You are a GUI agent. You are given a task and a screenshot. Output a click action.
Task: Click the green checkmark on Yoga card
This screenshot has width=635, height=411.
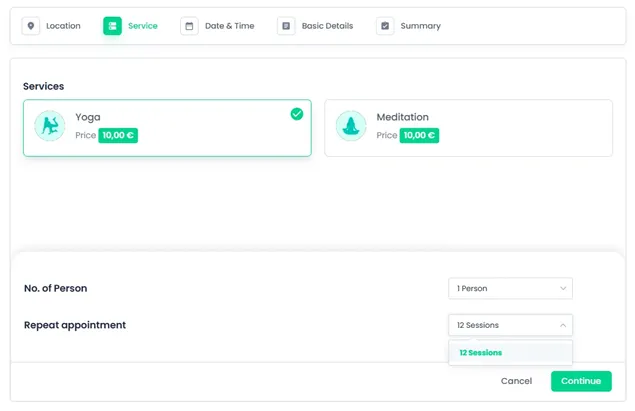(x=297, y=114)
